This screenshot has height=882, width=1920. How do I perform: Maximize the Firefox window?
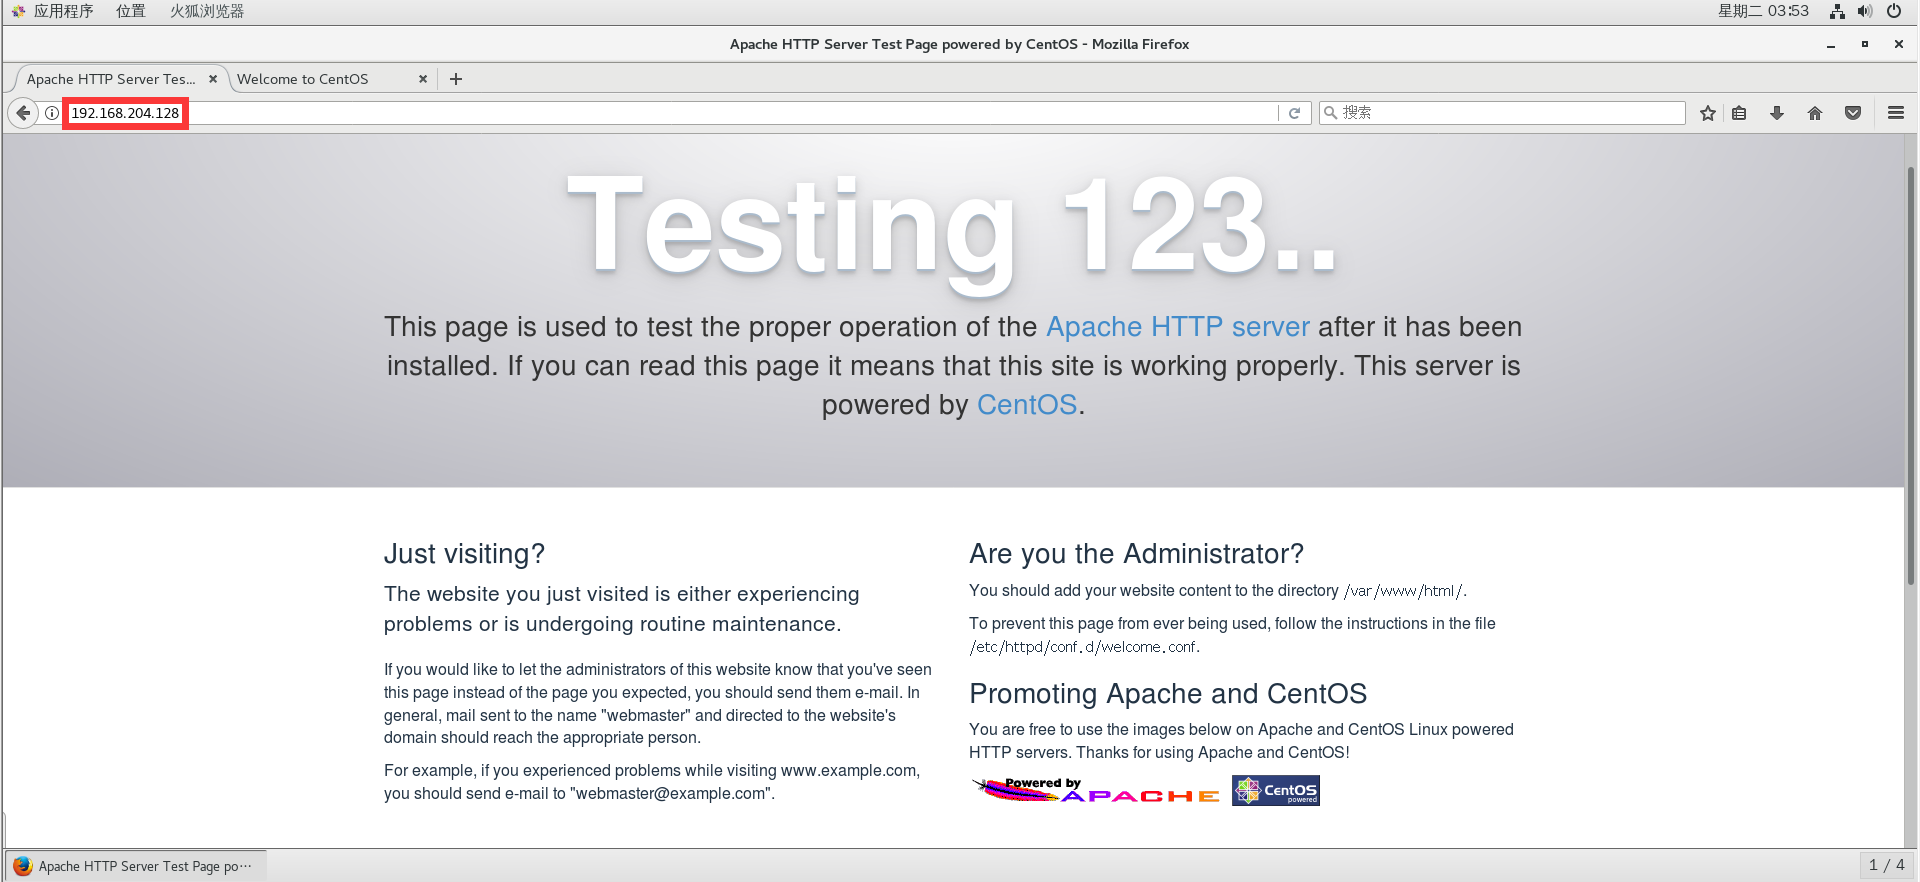coord(1864,44)
